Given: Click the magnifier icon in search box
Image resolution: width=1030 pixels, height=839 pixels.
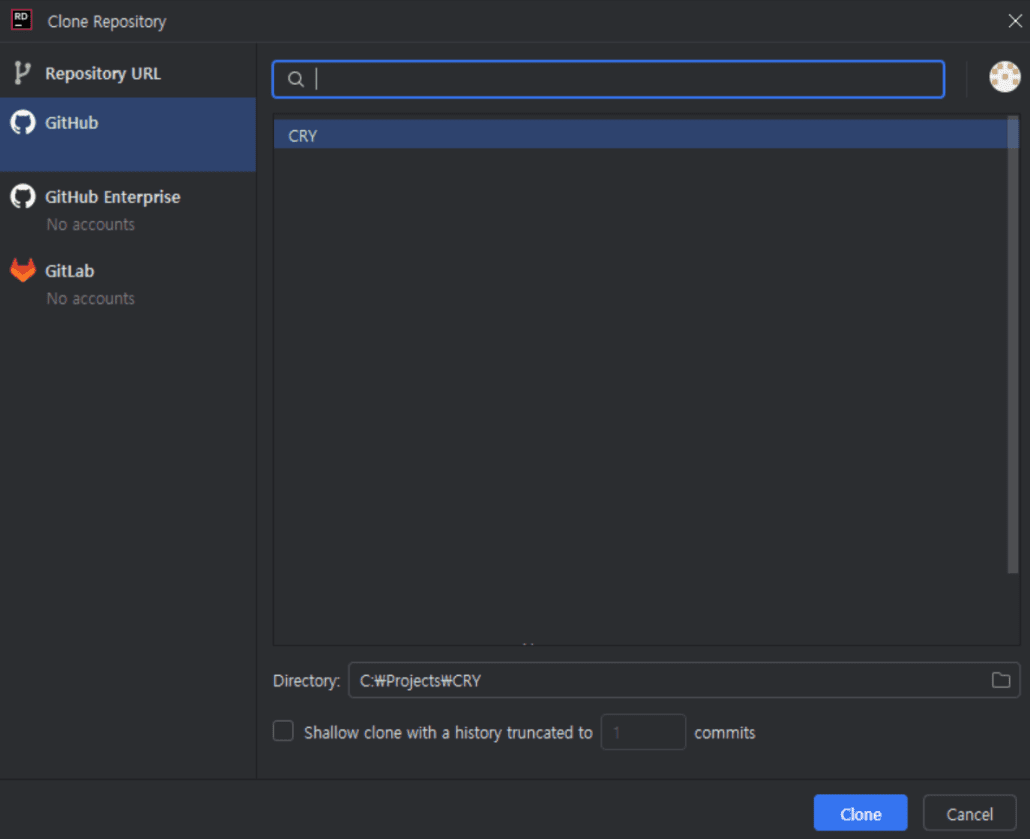Looking at the screenshot, I should click(x=296, y=79).
